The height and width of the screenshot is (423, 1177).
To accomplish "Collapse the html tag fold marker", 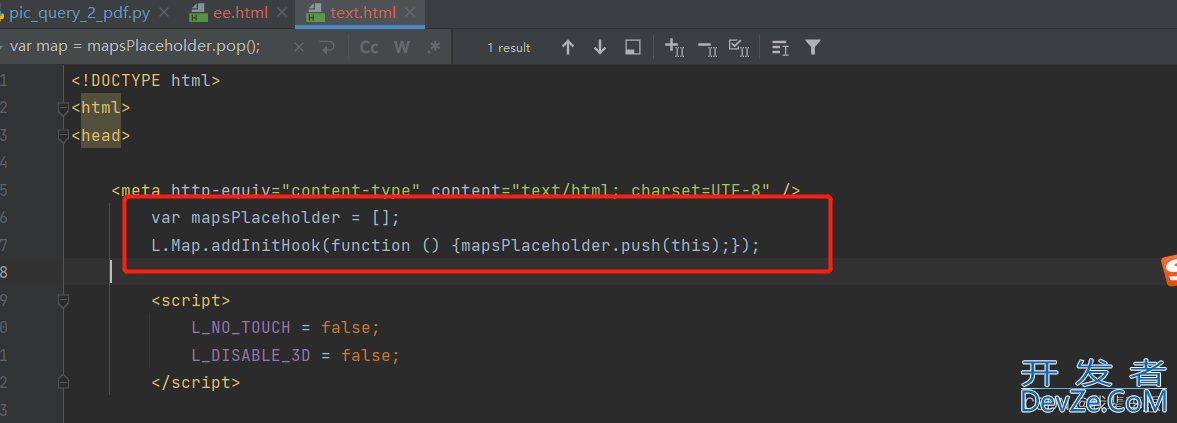I will (63, 108).
